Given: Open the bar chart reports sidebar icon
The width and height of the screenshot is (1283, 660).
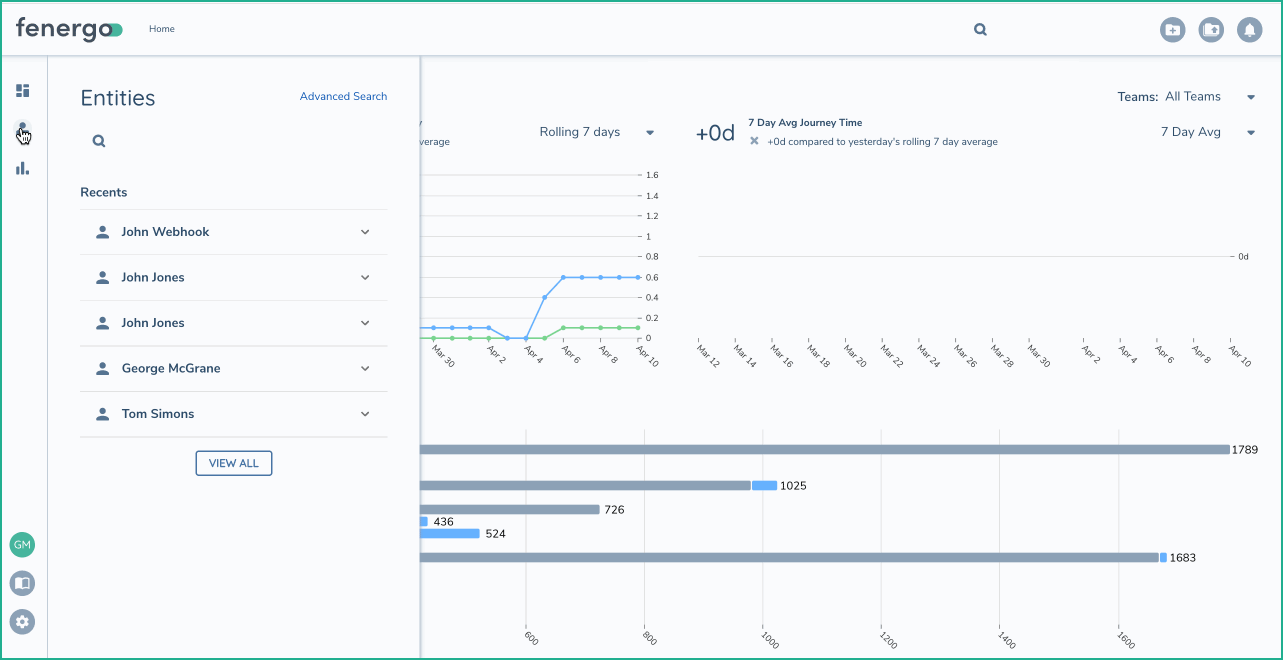Looking at the screenshot, I should (x=22, y=168).
